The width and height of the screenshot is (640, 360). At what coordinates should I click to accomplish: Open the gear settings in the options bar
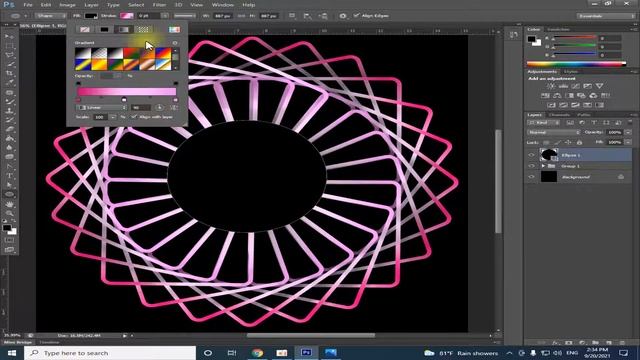click(x=342, y=16)
